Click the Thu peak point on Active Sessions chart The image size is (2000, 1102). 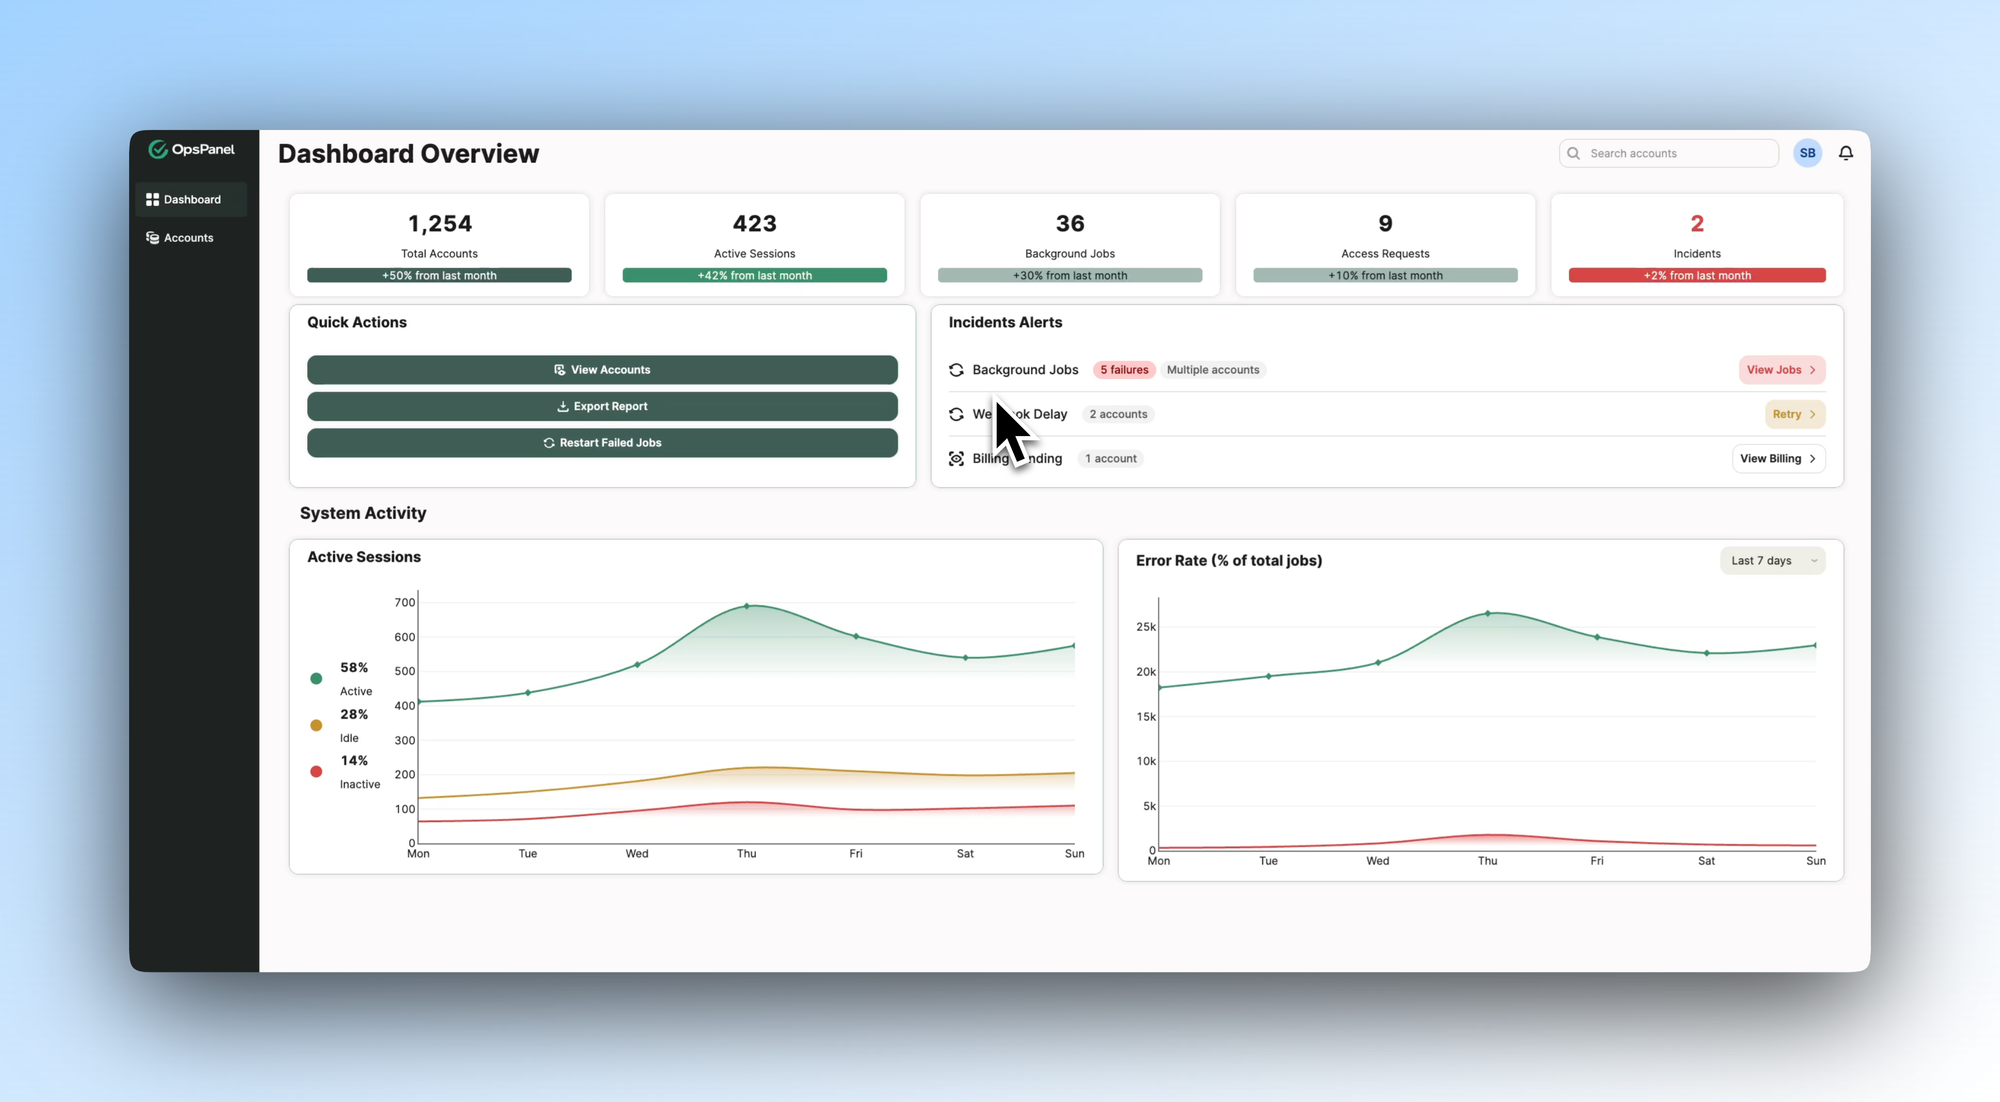click(x=747, y=606)
